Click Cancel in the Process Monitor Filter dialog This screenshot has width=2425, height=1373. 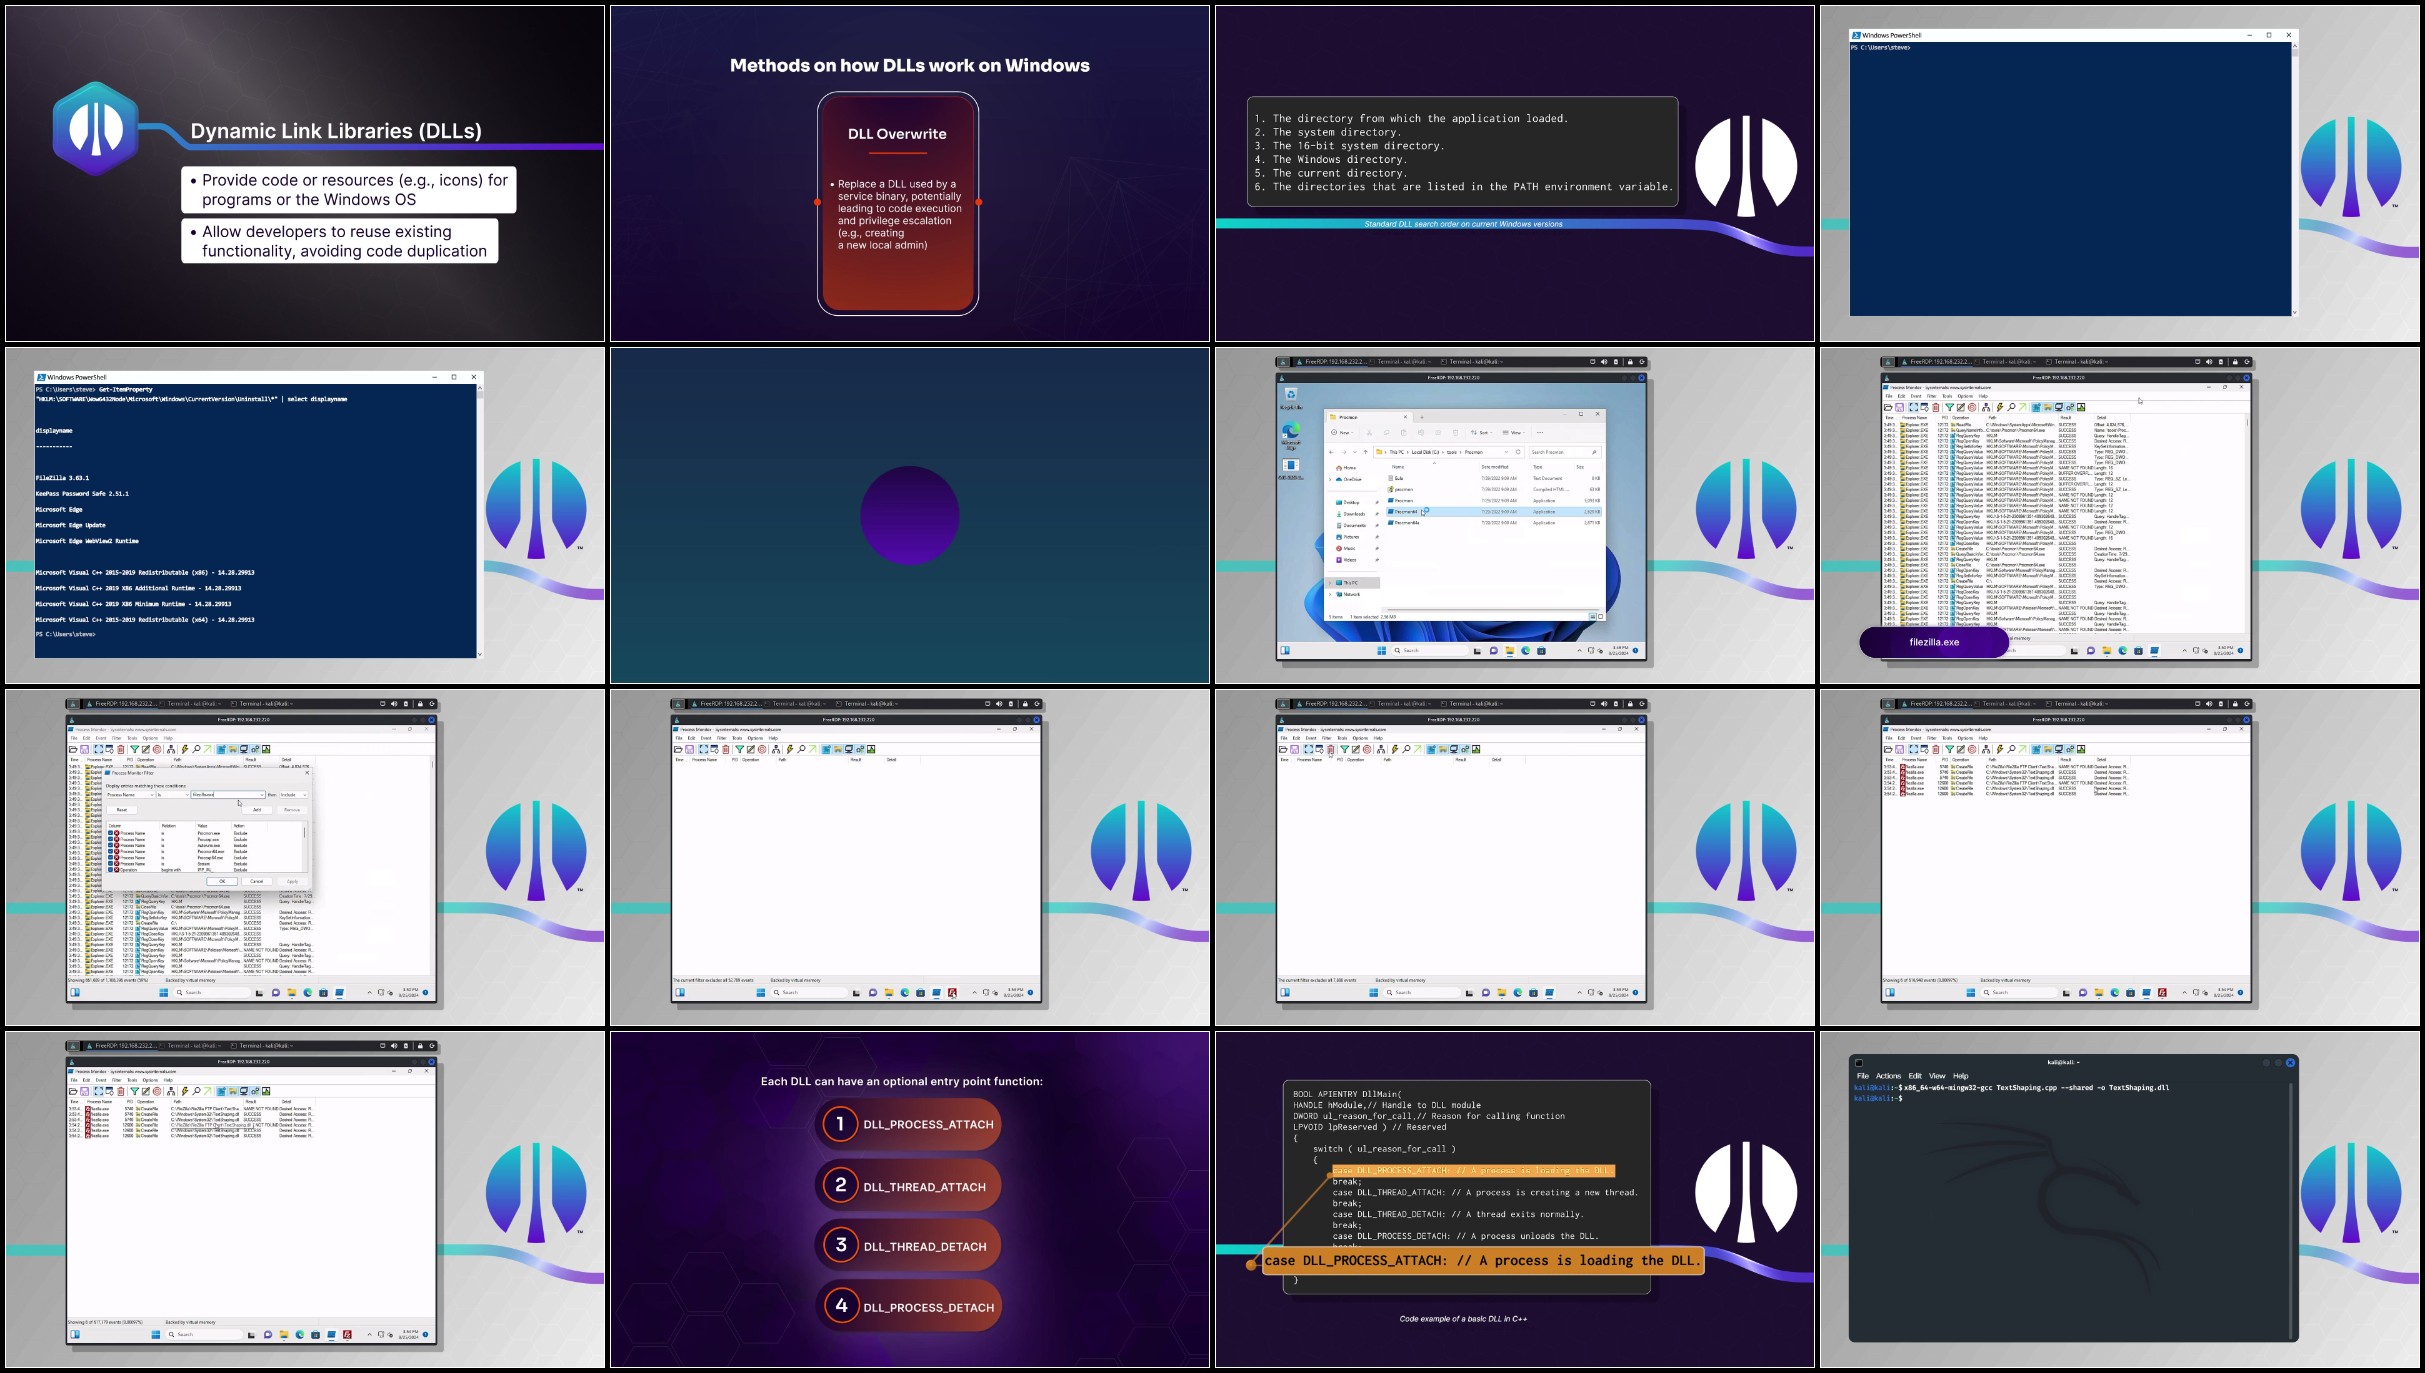click(x=257, y=881)
